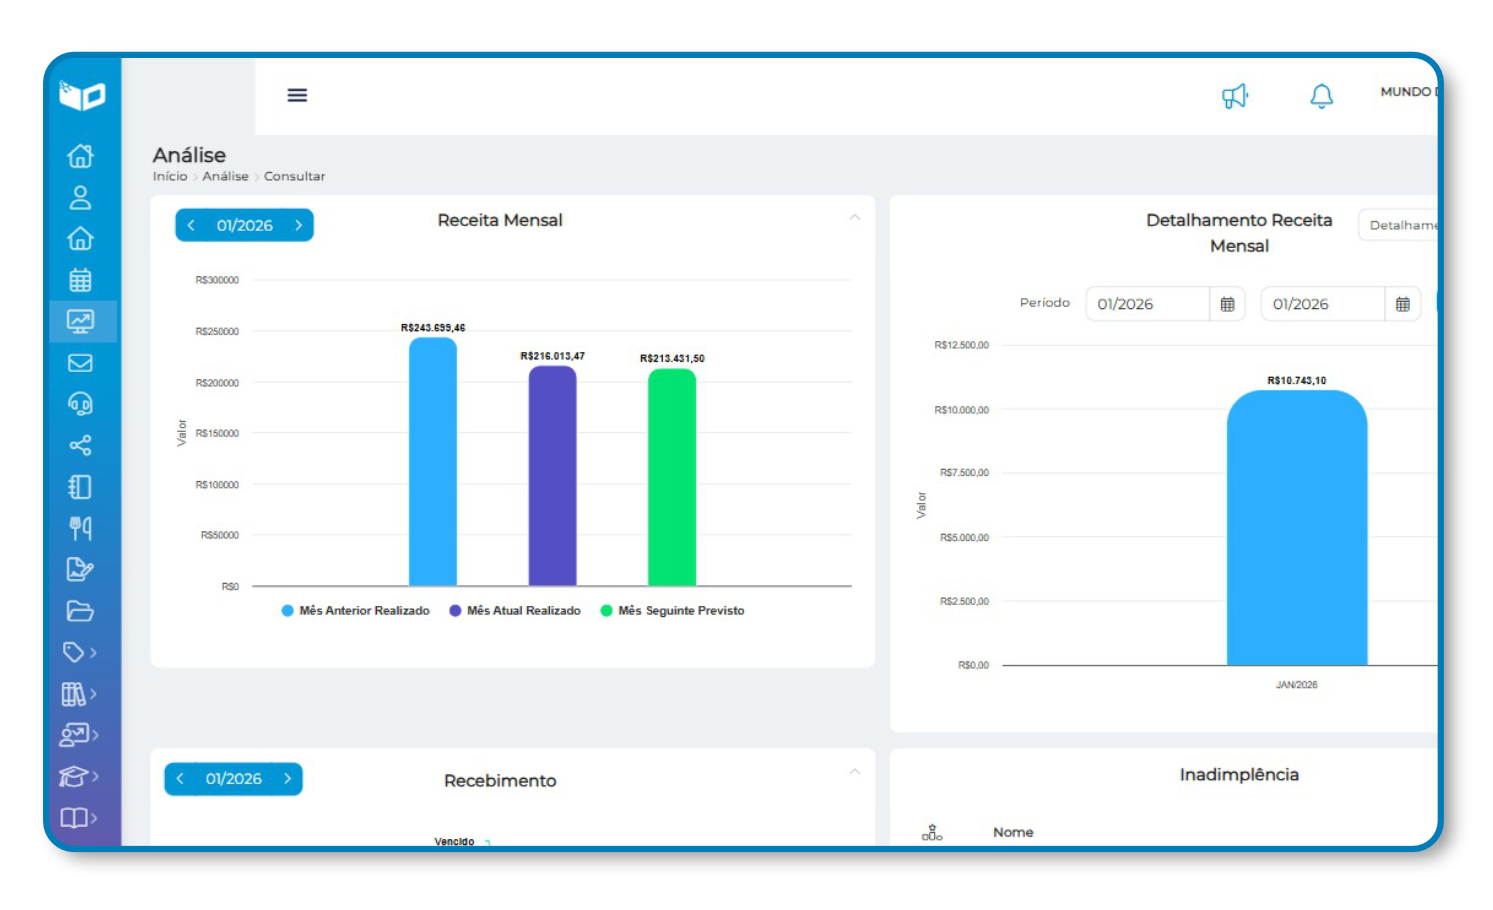Open the envelope messages icon in sidebar

[80, 363]
